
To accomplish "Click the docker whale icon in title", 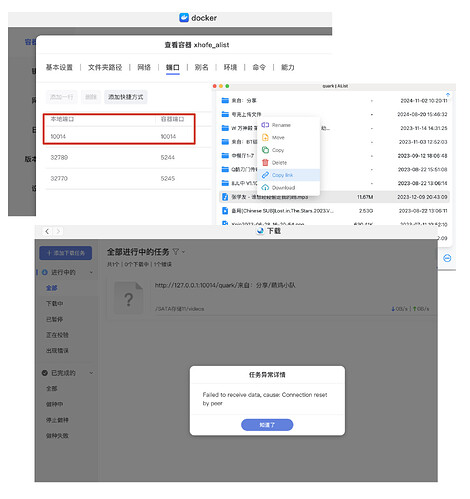I will click(184, 18).
